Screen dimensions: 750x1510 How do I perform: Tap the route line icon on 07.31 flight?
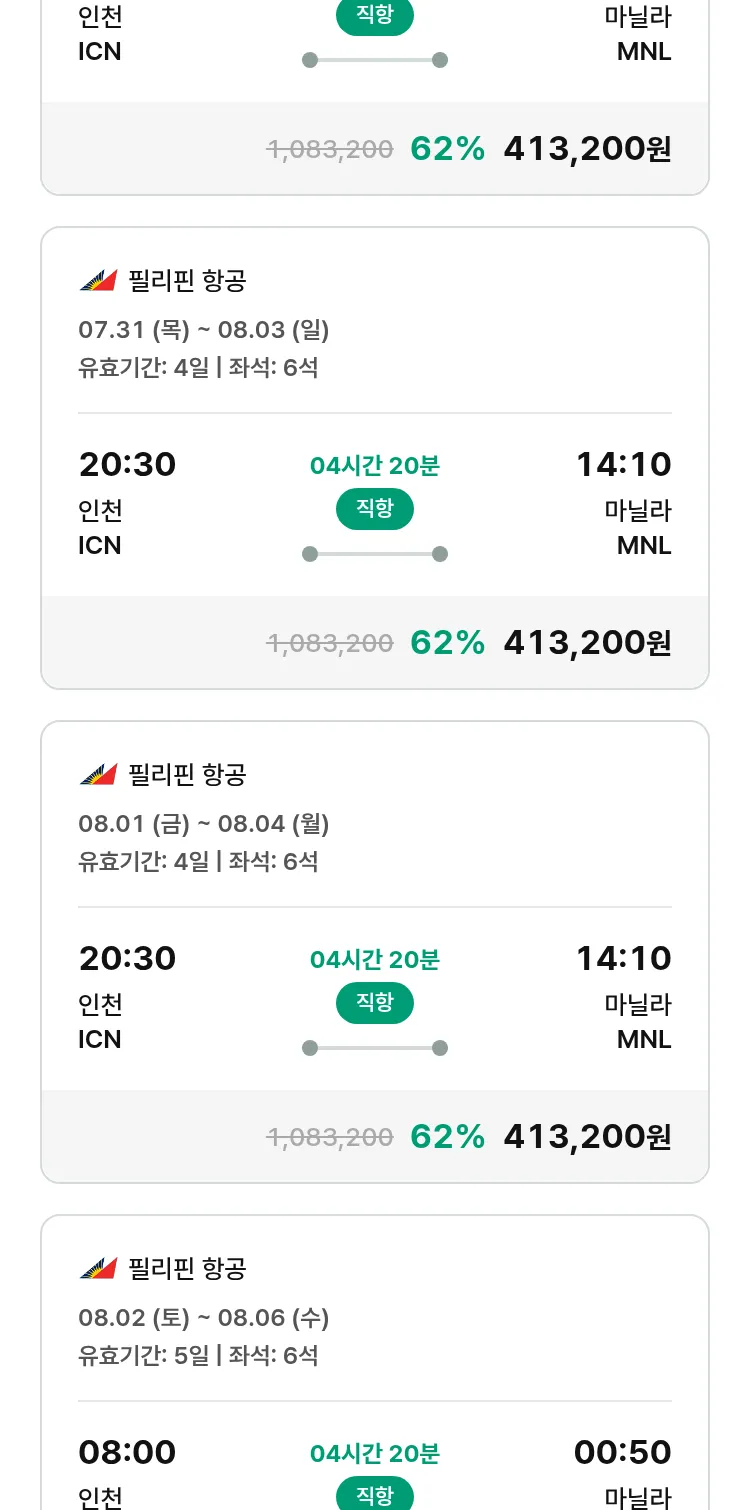point(374,554)
